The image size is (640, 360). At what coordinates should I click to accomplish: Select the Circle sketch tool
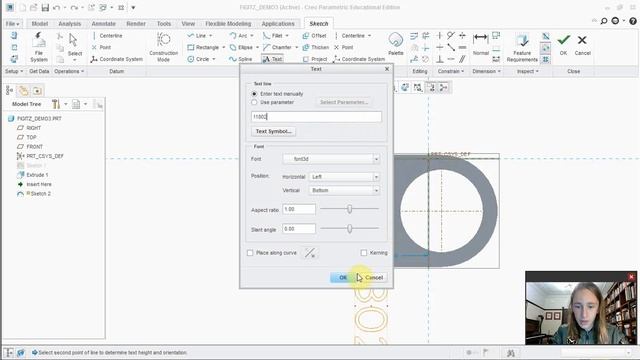pyautogui.click(x=198, y=59)
